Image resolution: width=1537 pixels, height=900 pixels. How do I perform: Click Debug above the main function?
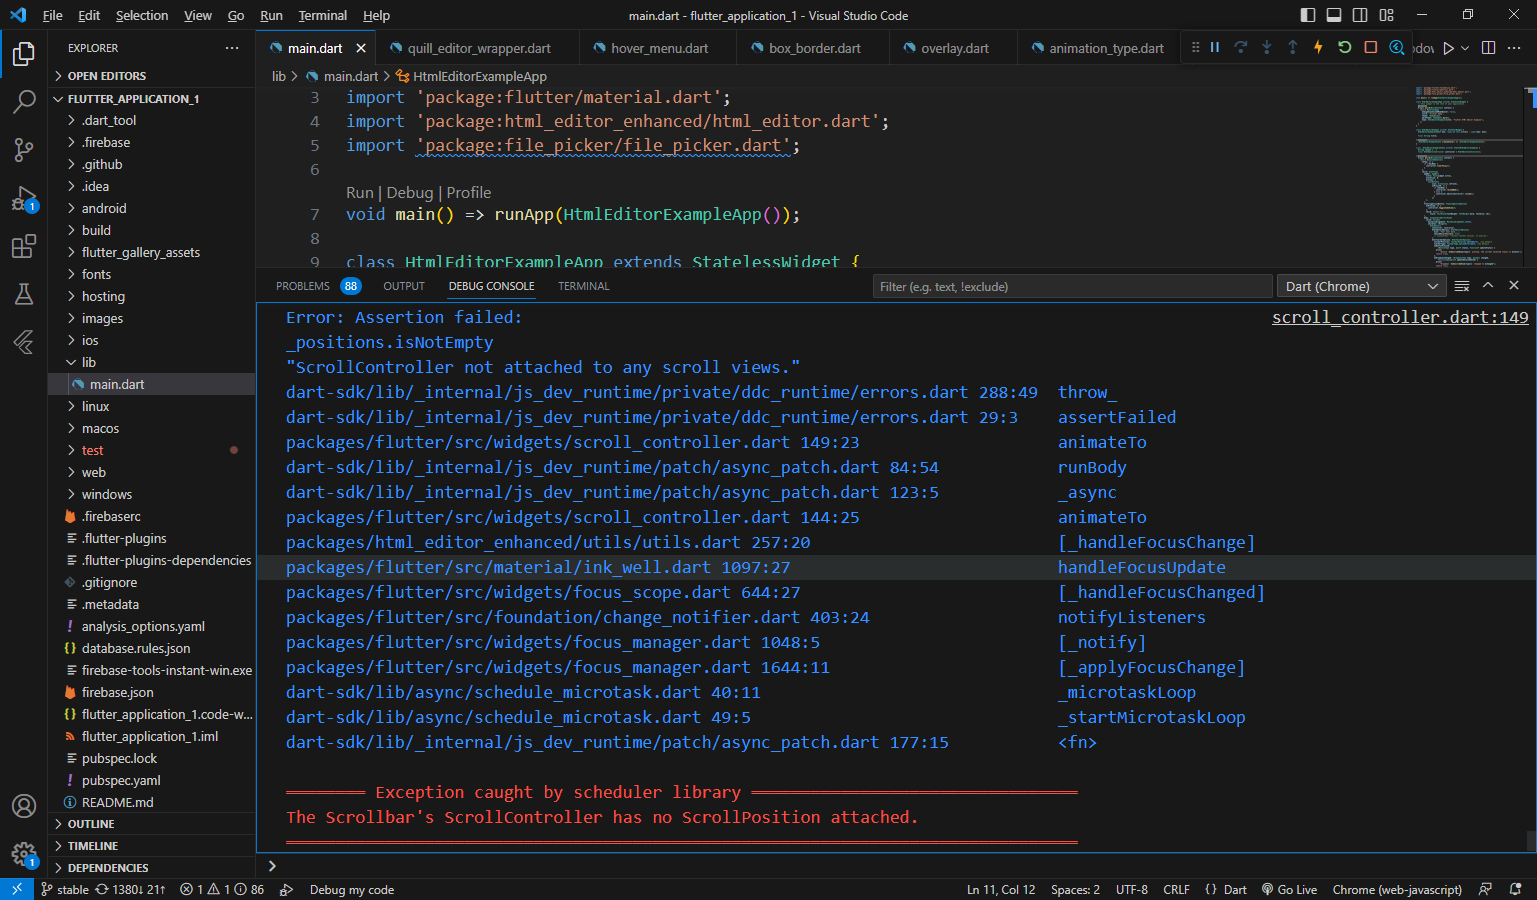point(409,192)
